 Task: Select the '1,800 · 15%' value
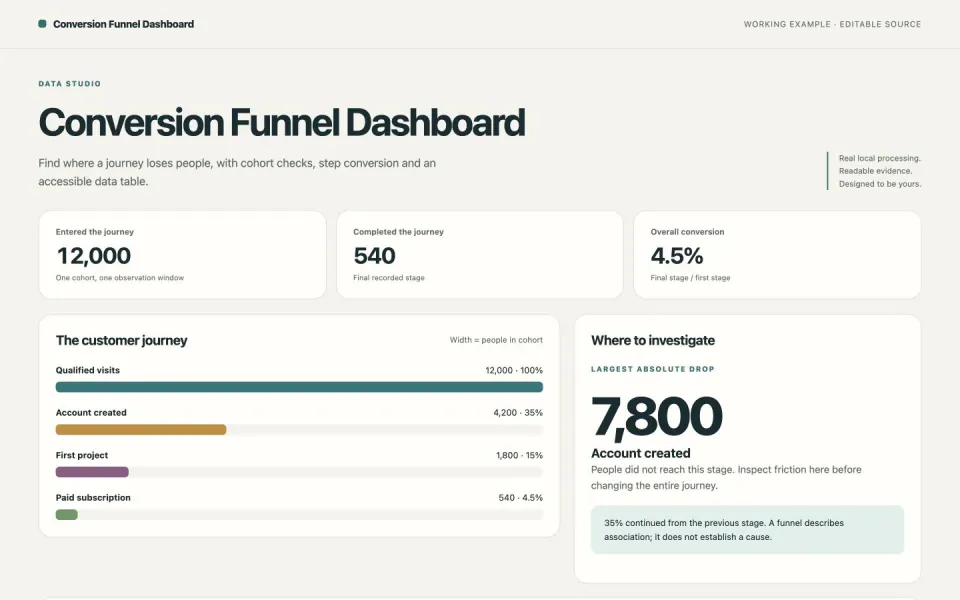[519, 455]
